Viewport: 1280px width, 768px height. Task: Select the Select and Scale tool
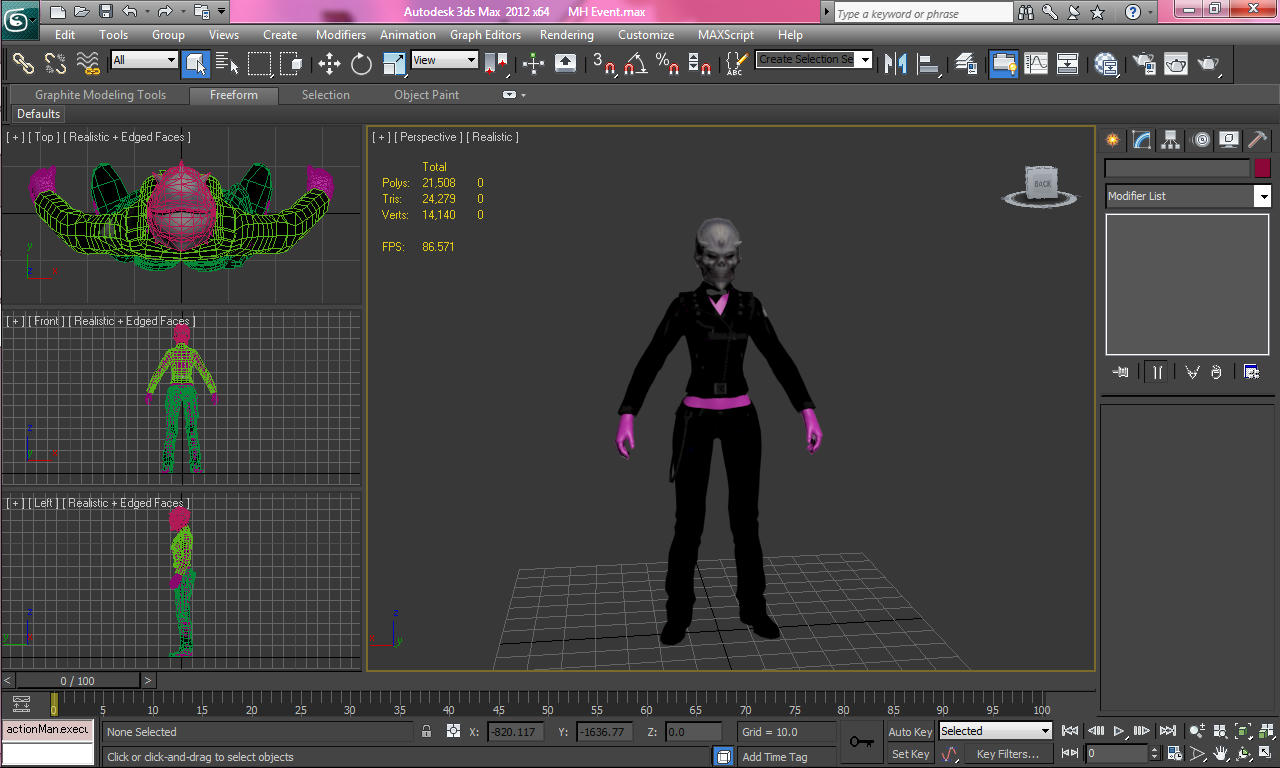click(394, 64)
